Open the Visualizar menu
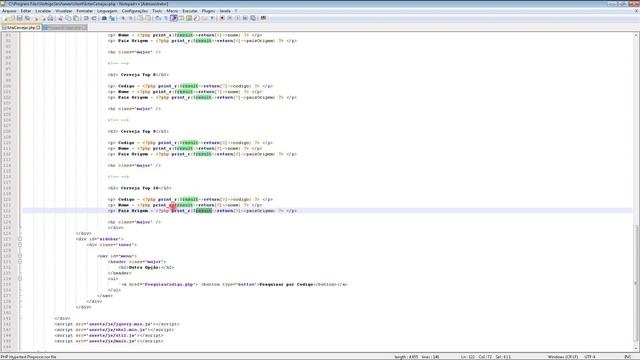 pyautogui.click(x=63, y=11)
